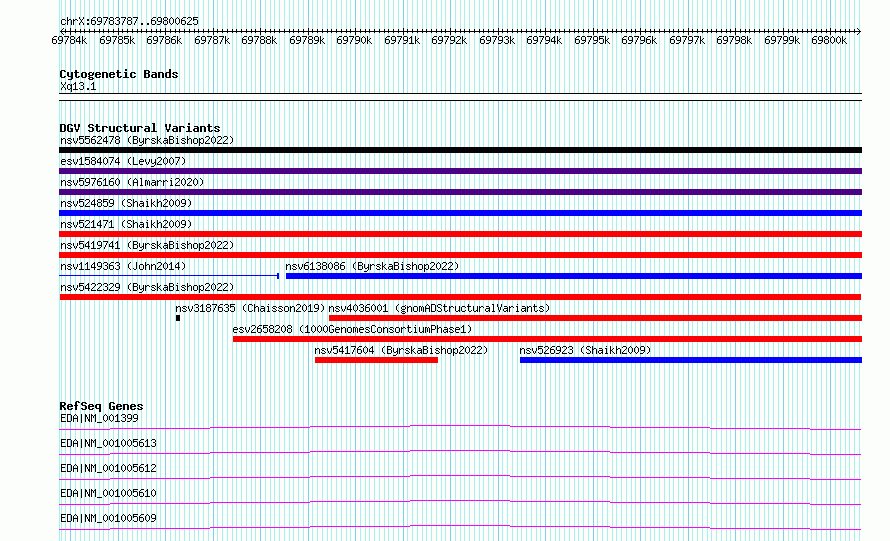Click the 69792k ruler position
890x541 pixels.
pos(449,40)
